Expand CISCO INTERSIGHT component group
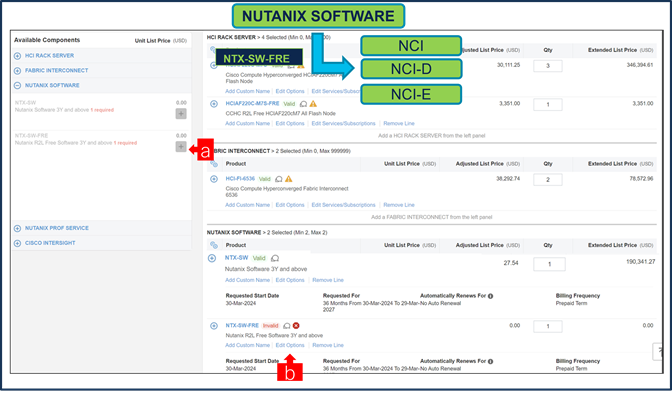The image size is (672, 395). point(17,244)
